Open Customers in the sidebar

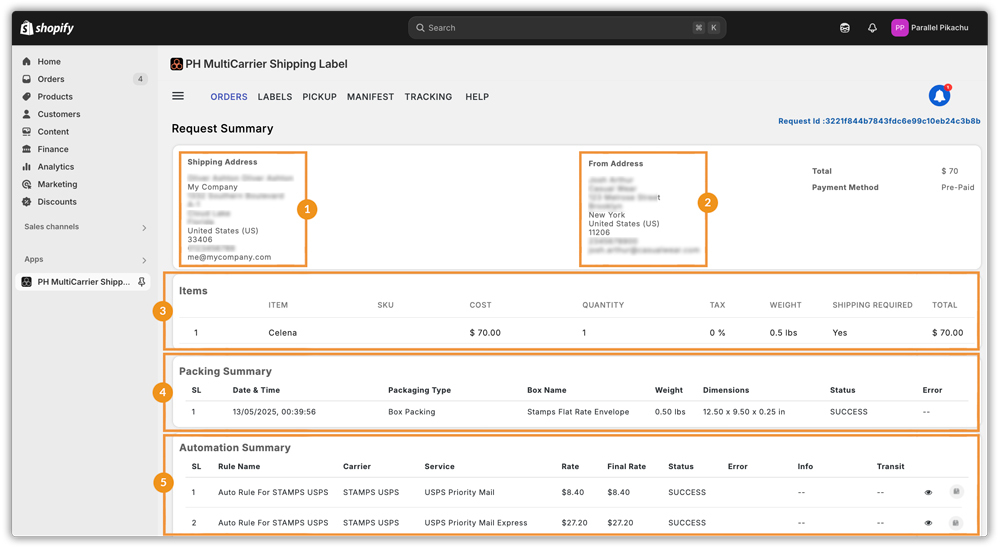[59, 114]
